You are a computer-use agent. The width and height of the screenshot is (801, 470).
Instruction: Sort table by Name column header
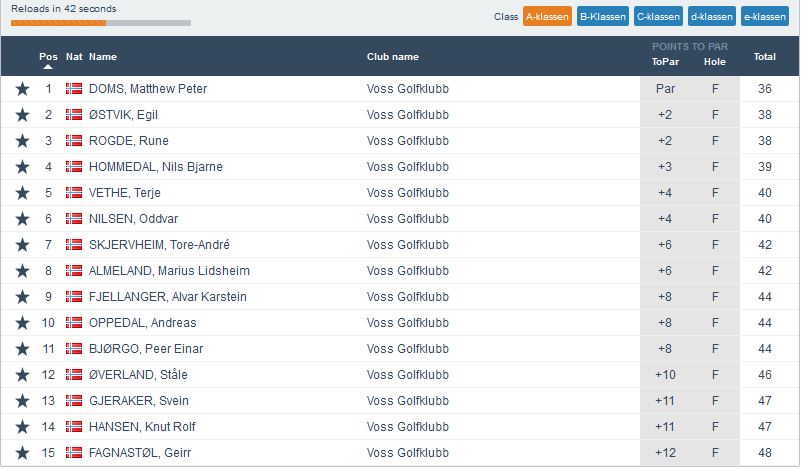(x=103, y=57)
